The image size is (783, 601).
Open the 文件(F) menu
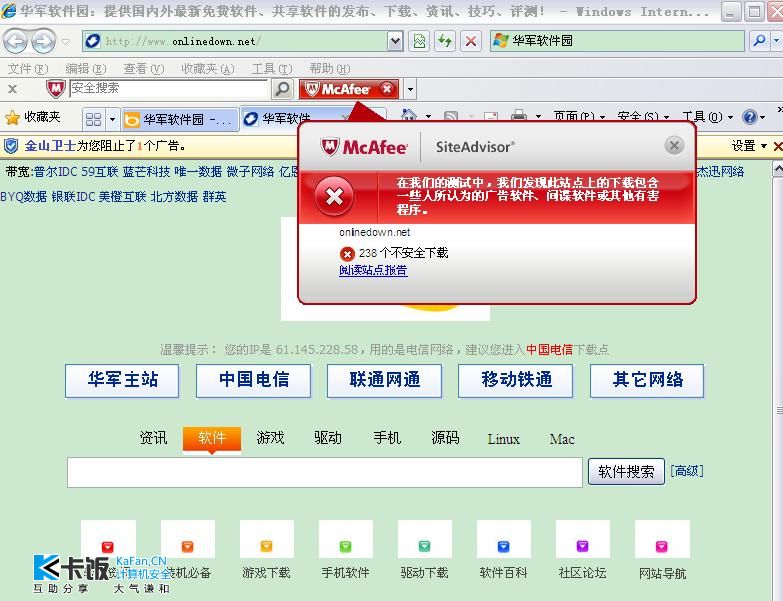[28, 68]
